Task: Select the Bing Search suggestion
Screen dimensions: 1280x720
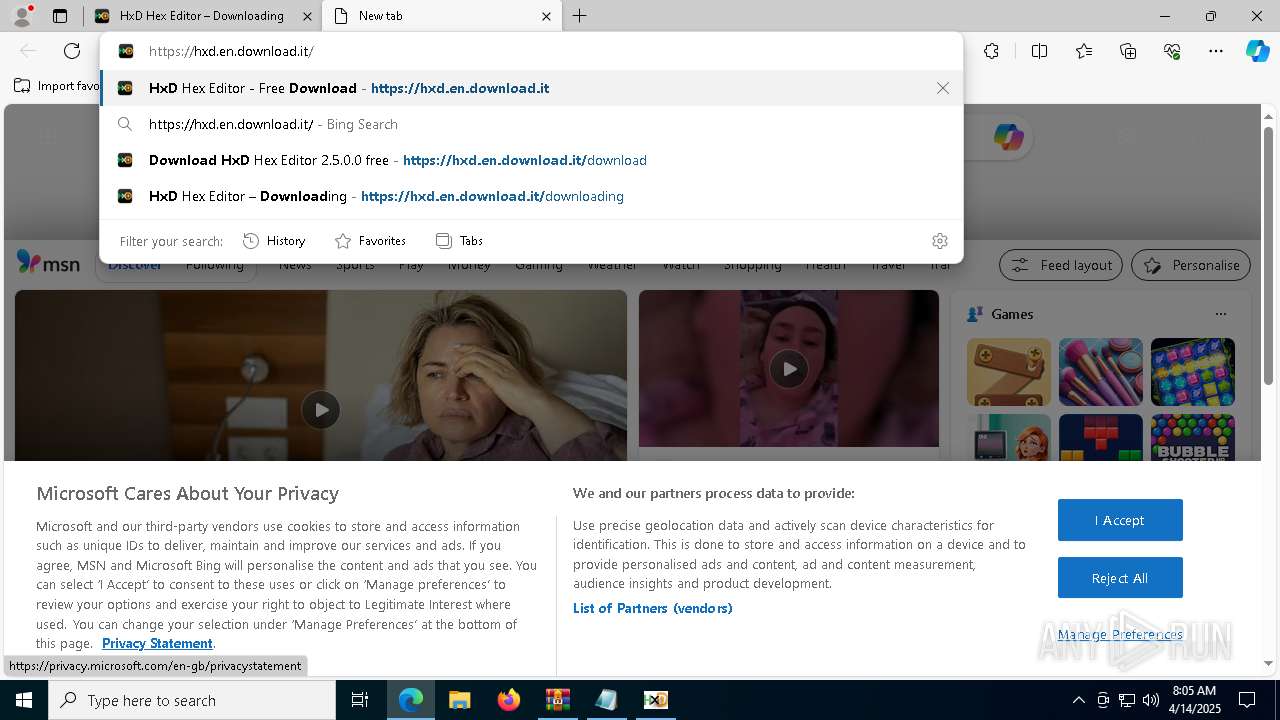Action: click(x=531, y=124)
